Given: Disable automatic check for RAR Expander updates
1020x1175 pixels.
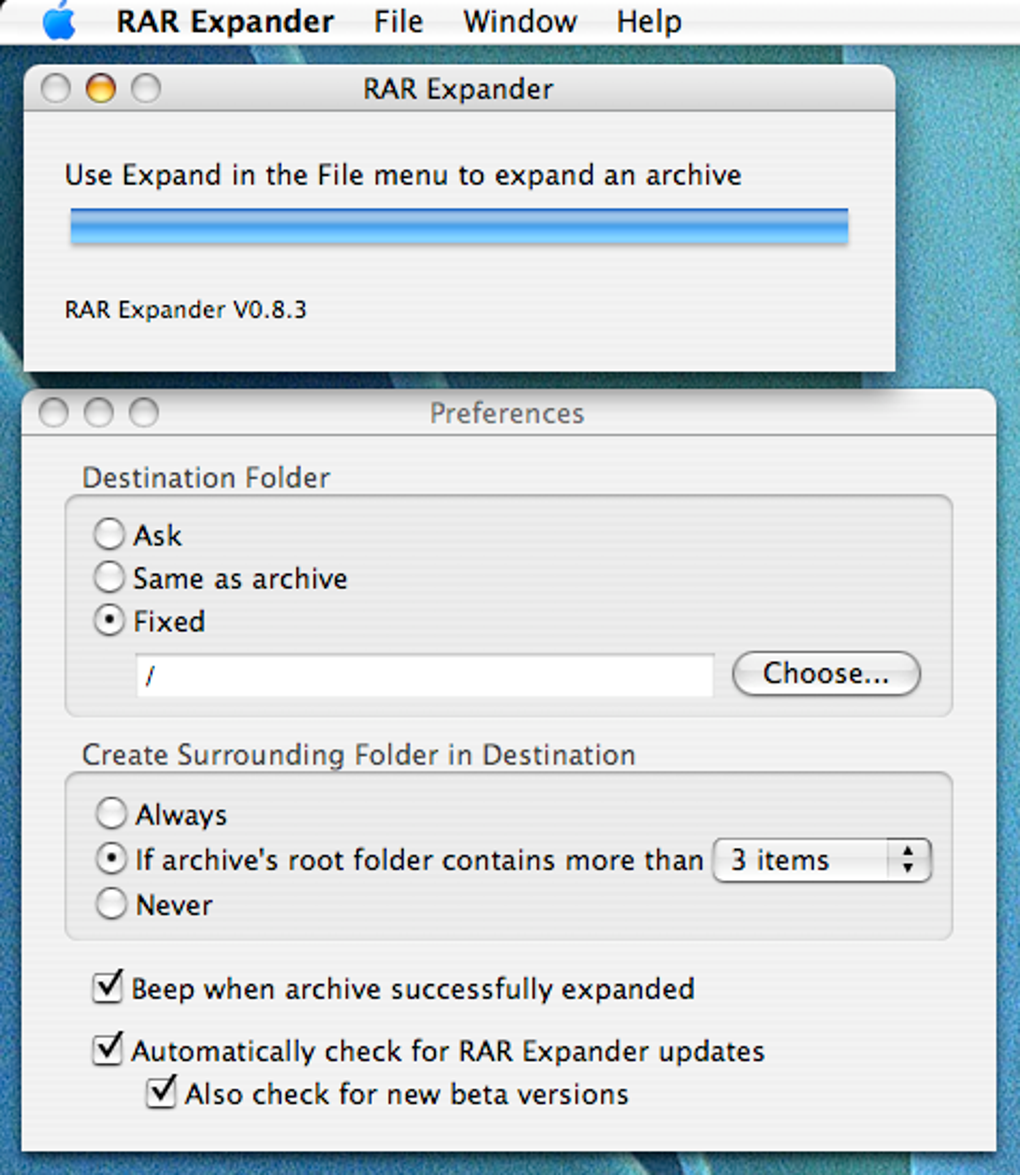Looking at the screenshot, I should click(107, 1051).
